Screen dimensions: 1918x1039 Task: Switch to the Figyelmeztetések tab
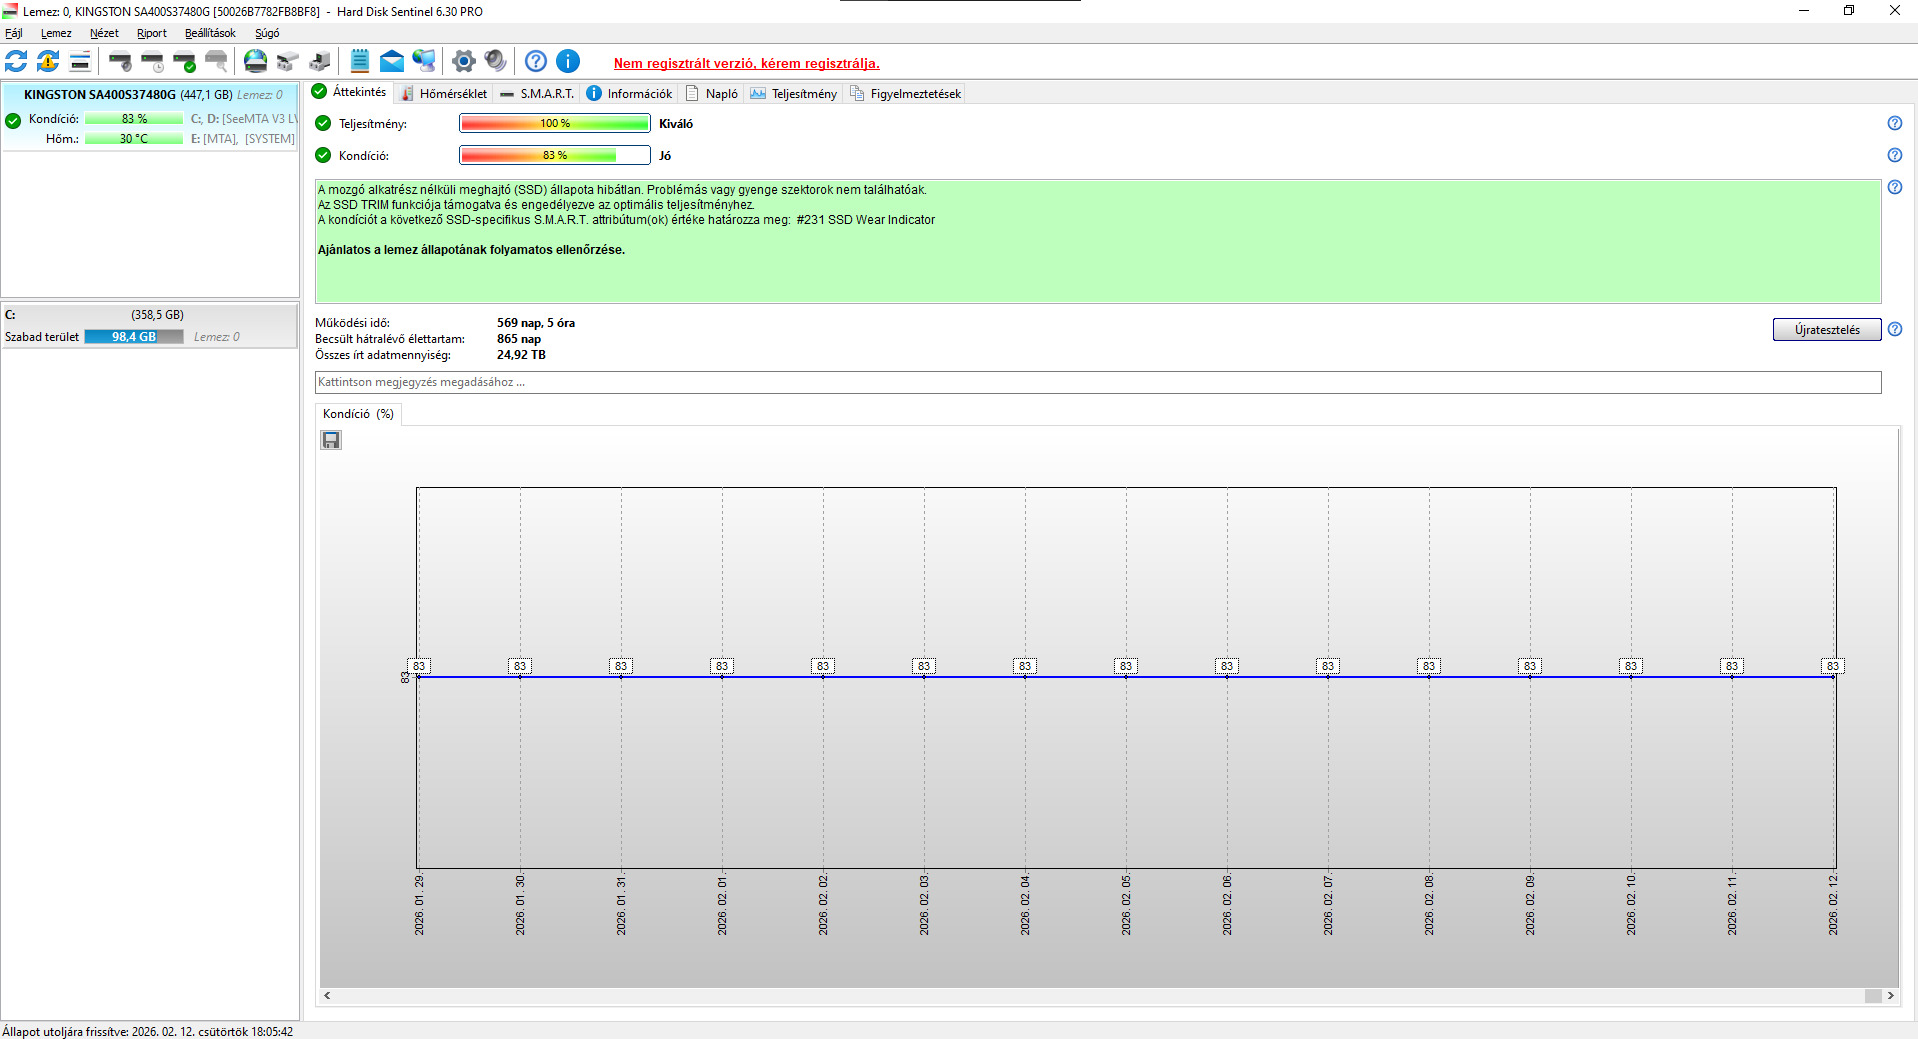tap(906, 93)
